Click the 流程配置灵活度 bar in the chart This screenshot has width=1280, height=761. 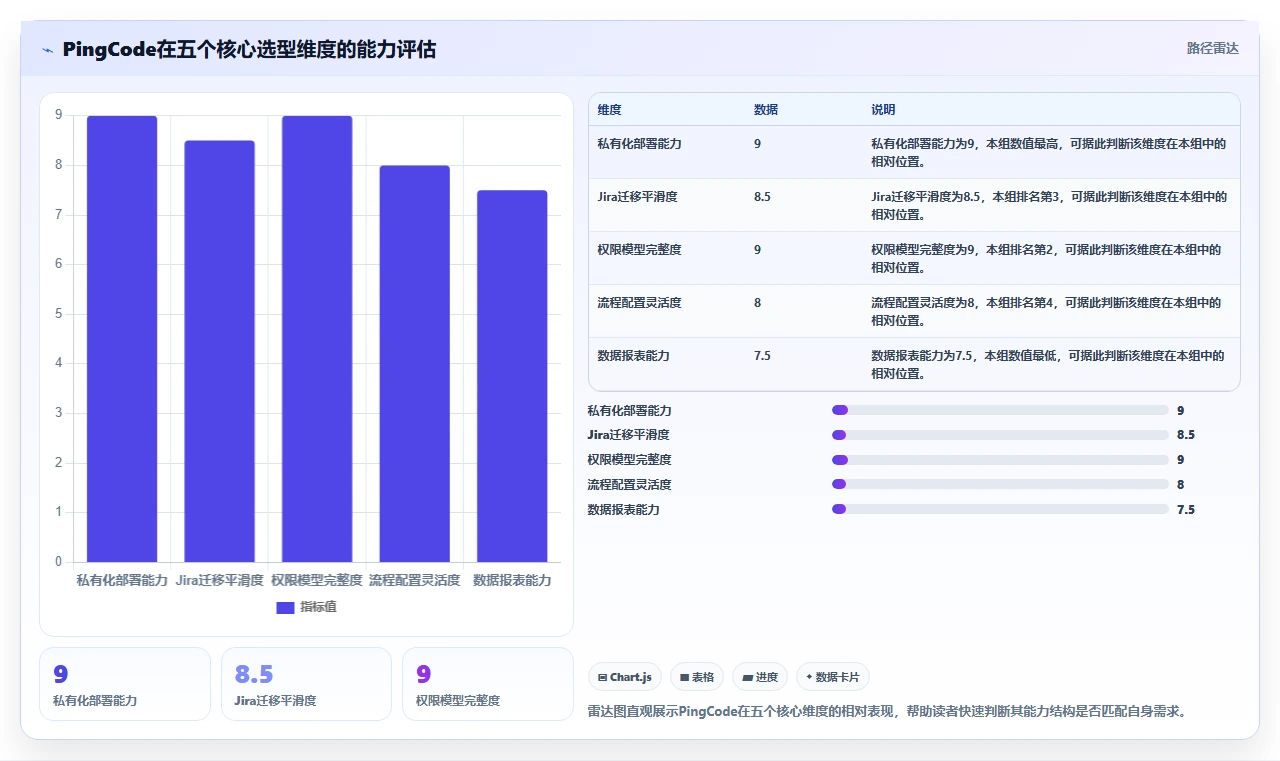(414, 364)
